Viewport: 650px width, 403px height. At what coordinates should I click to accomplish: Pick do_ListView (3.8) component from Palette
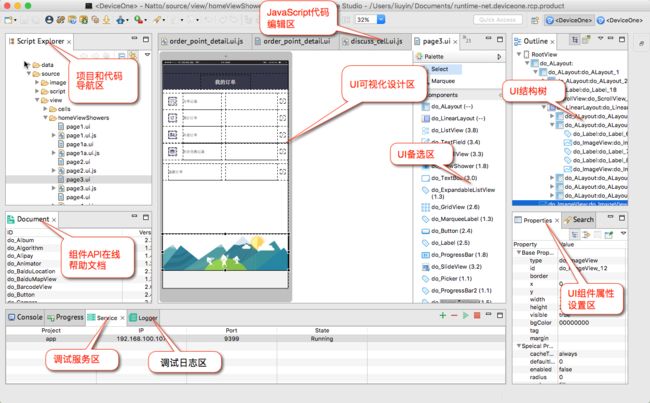pos(450,130)
